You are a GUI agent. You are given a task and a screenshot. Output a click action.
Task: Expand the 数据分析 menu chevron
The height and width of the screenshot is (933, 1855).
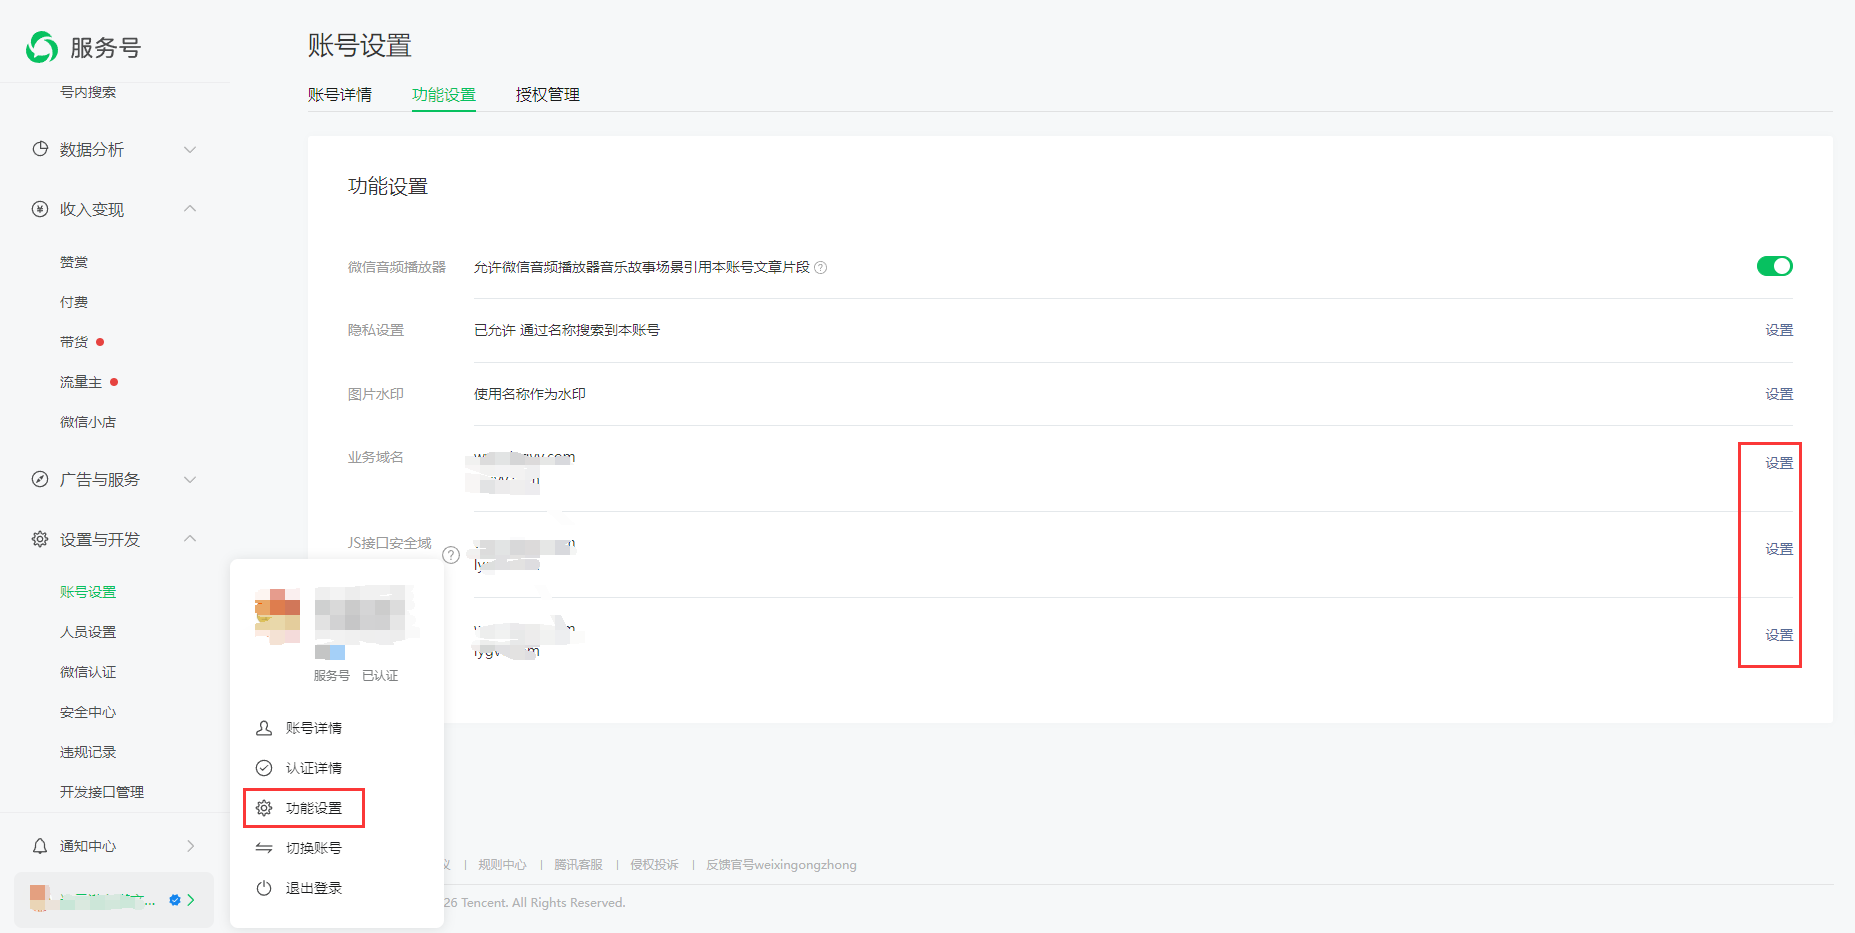190,149
